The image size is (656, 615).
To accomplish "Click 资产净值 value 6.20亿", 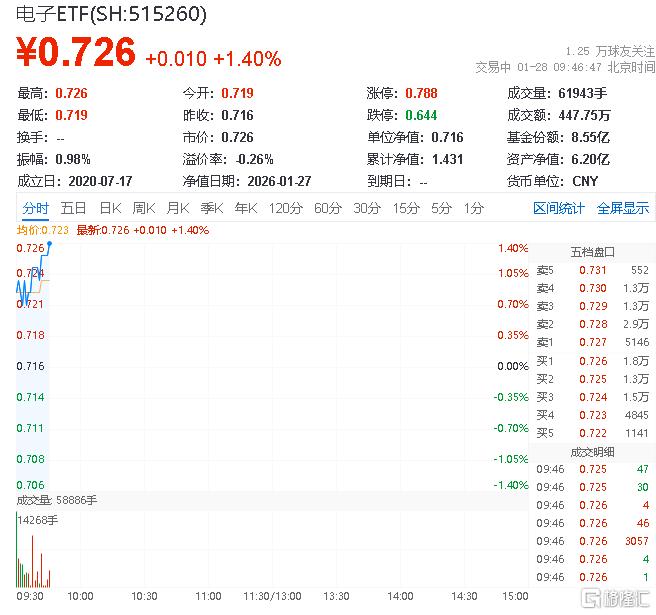I will click(x=590, y=159).
